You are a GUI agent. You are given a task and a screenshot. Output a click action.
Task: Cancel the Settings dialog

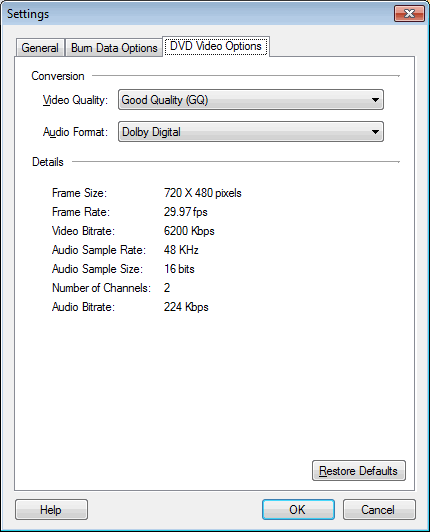point(379,510)
